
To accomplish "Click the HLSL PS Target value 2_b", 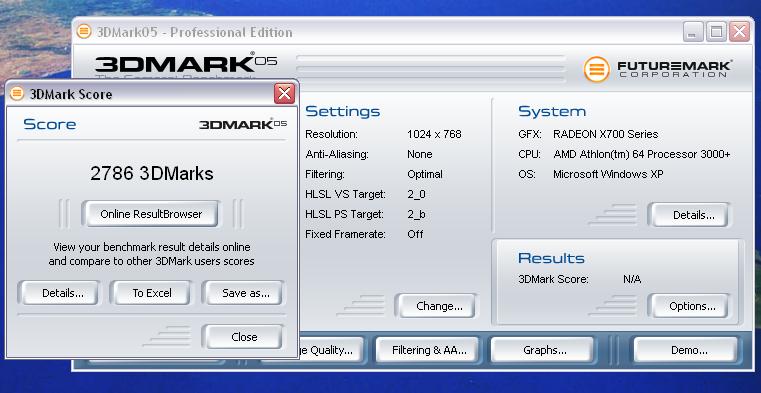I will [416, 214].
